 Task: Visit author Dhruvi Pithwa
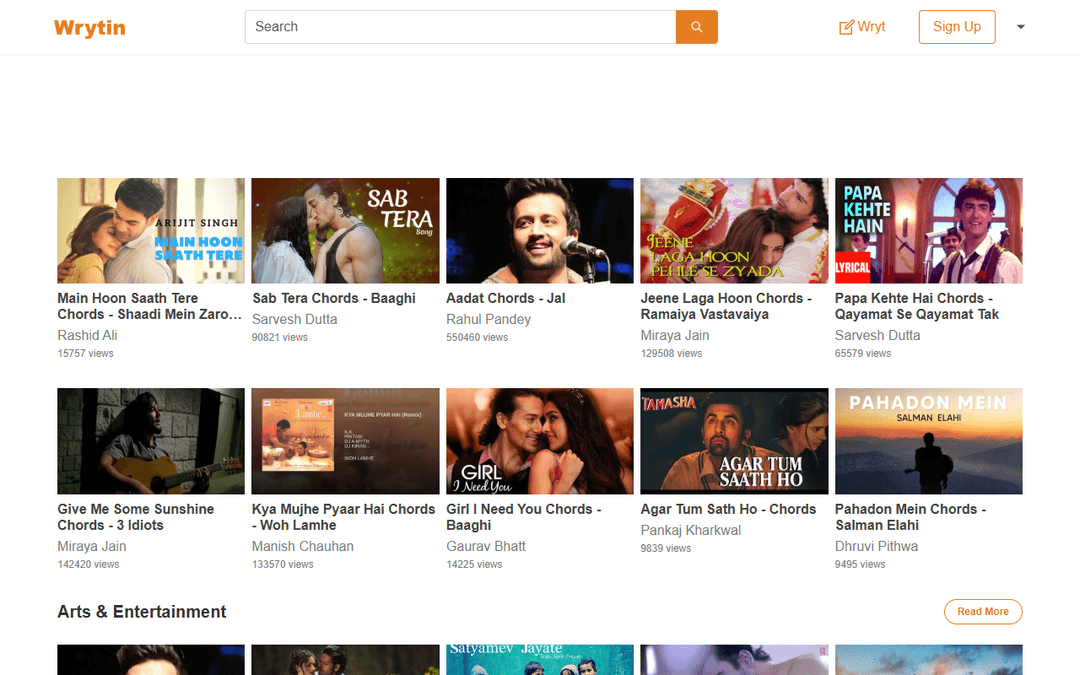[x=876, y=546]
